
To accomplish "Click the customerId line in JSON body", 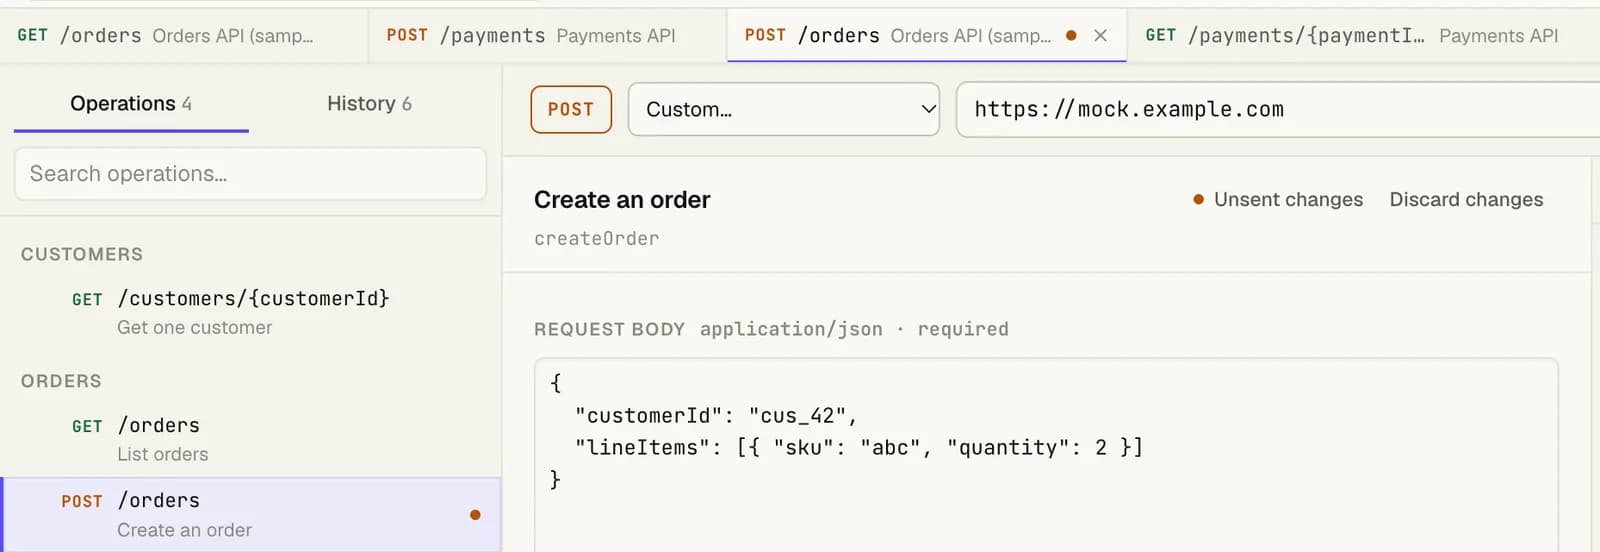I will [716, 416].
